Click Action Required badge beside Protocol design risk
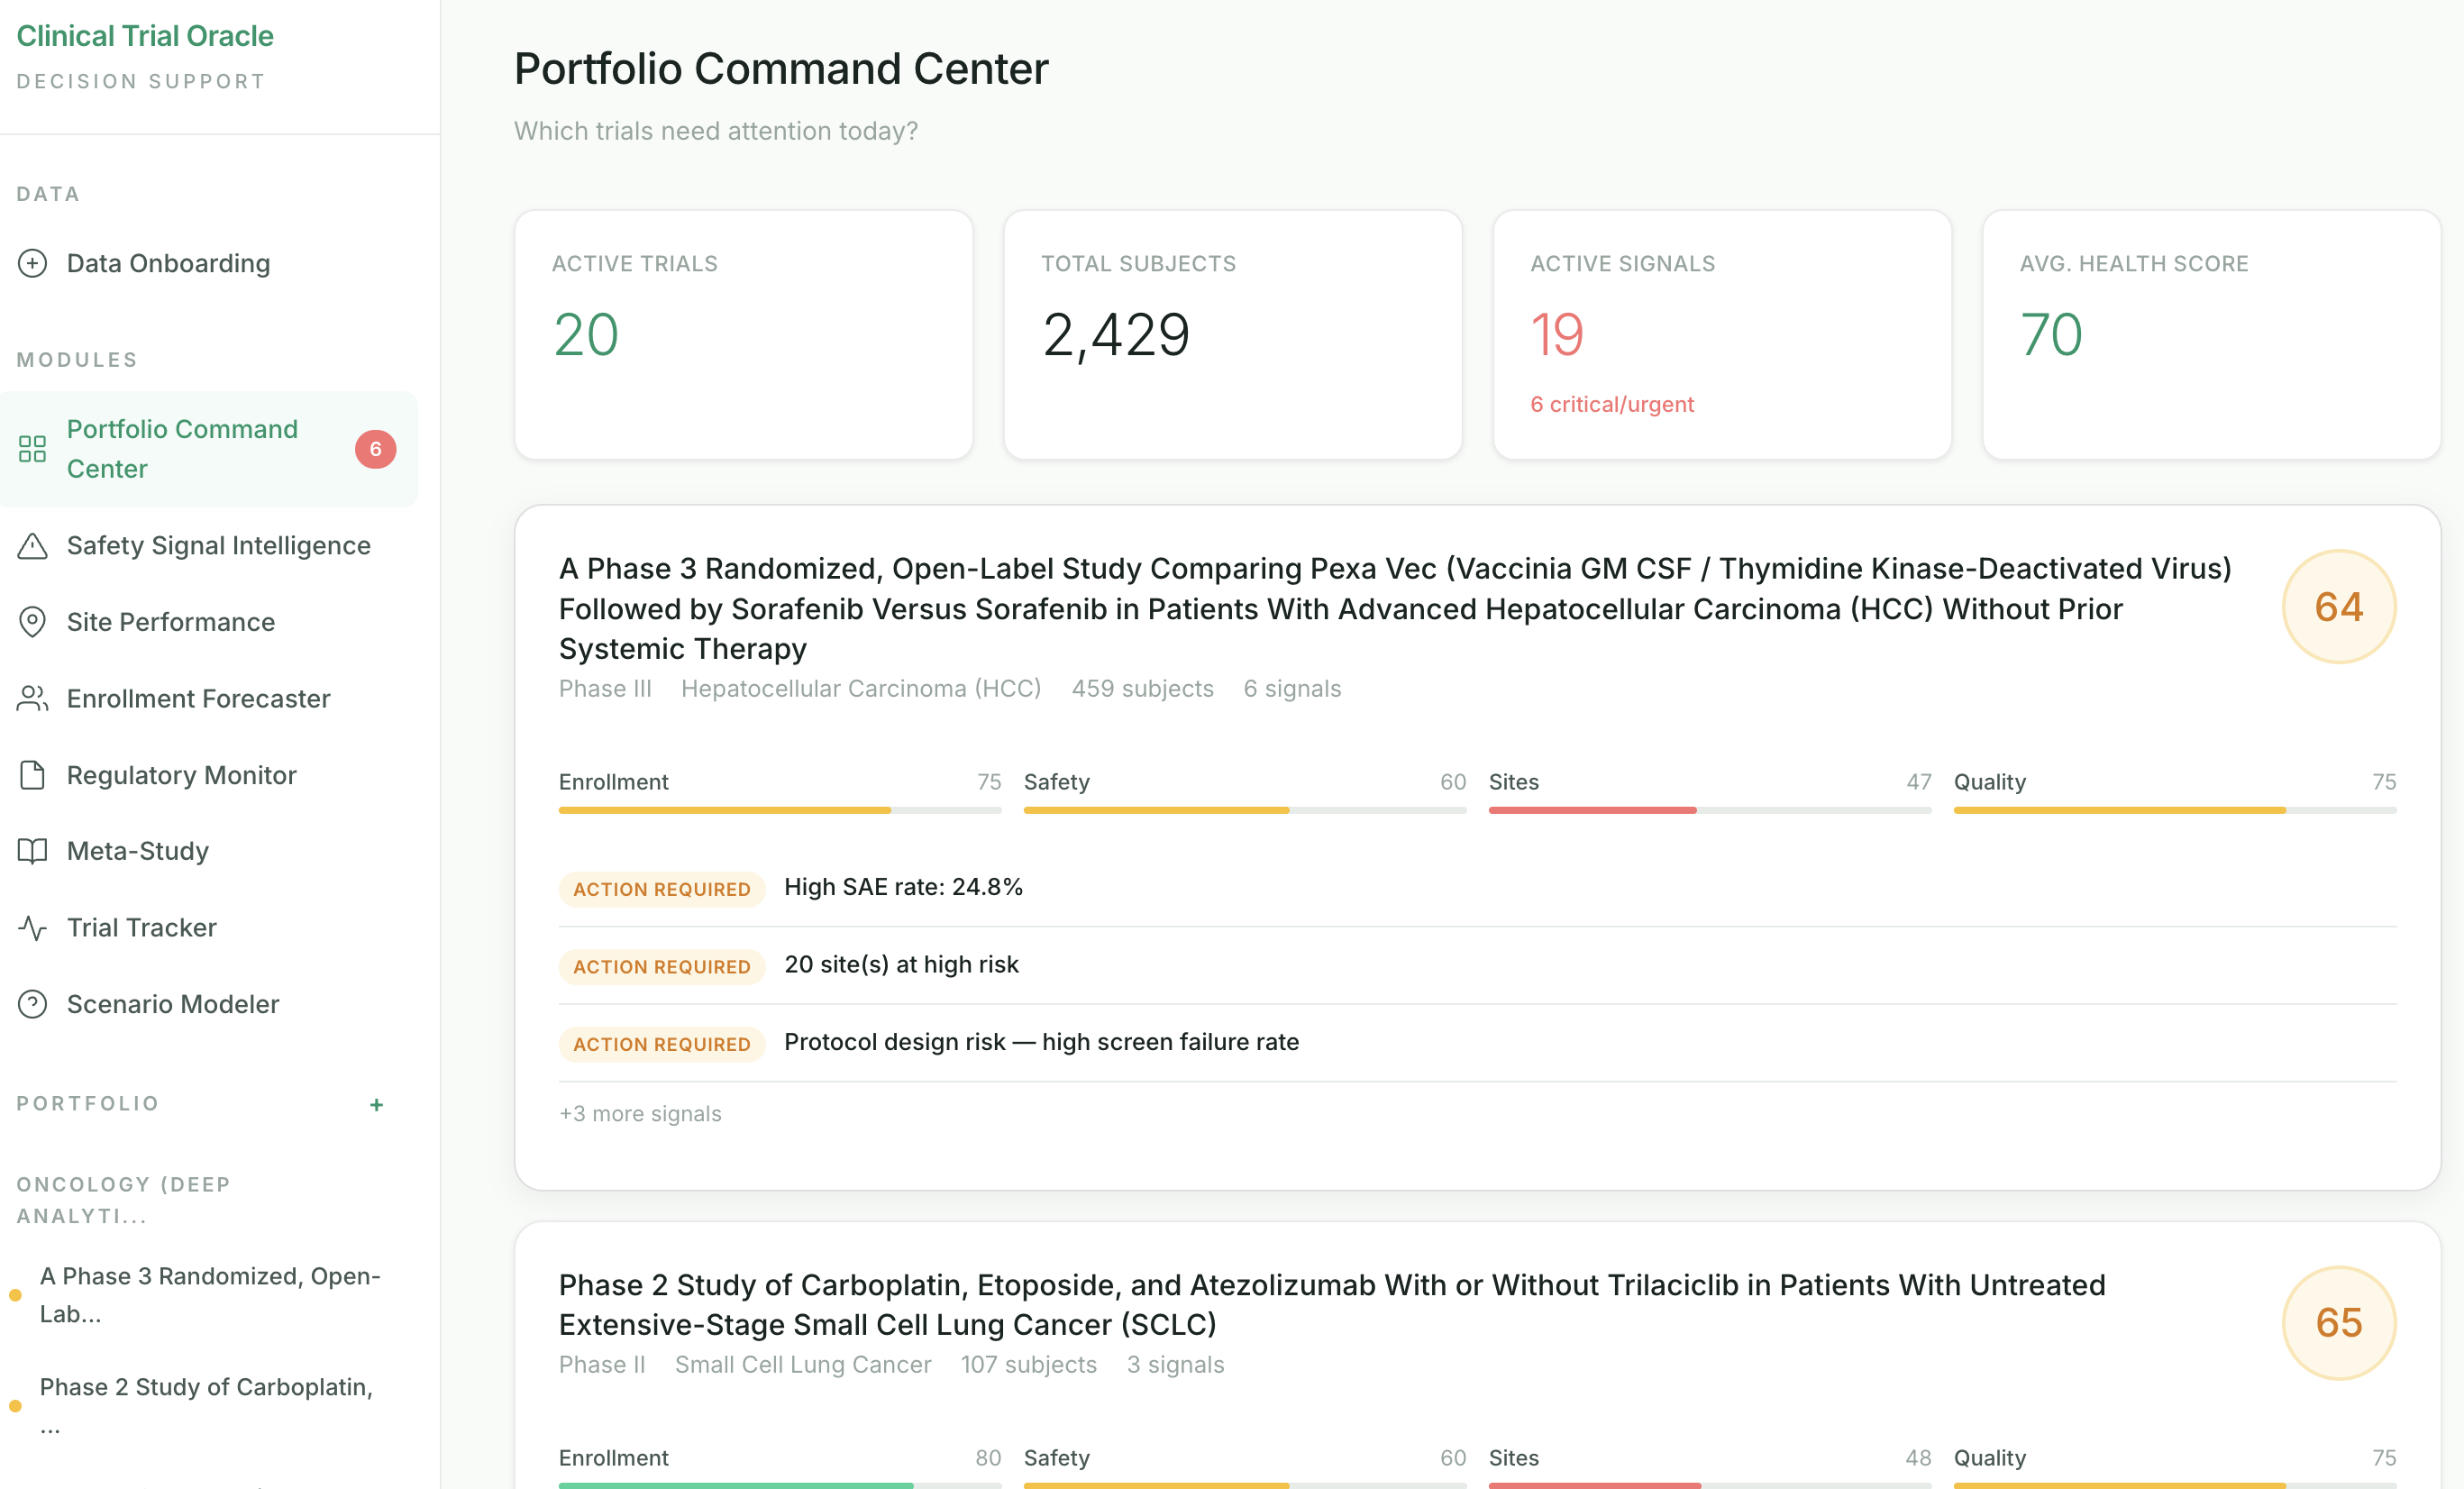 point(661,1044)
